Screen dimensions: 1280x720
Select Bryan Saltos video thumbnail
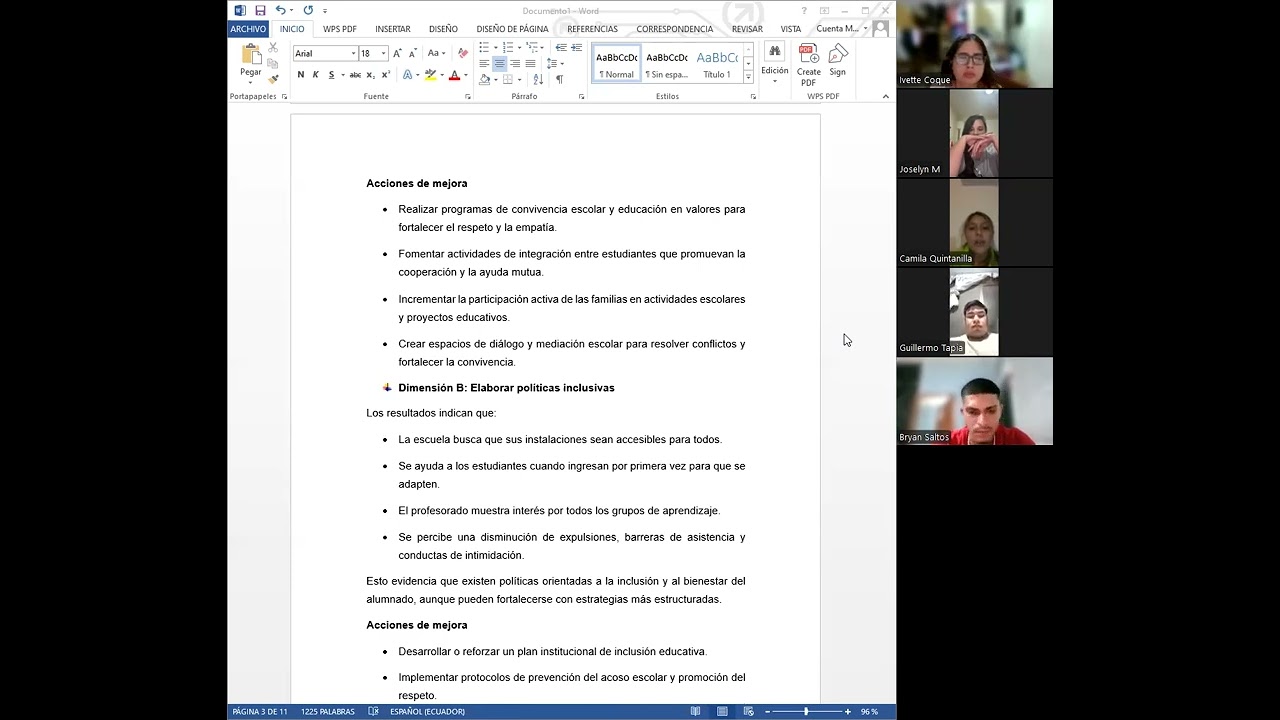coord(974,401)
